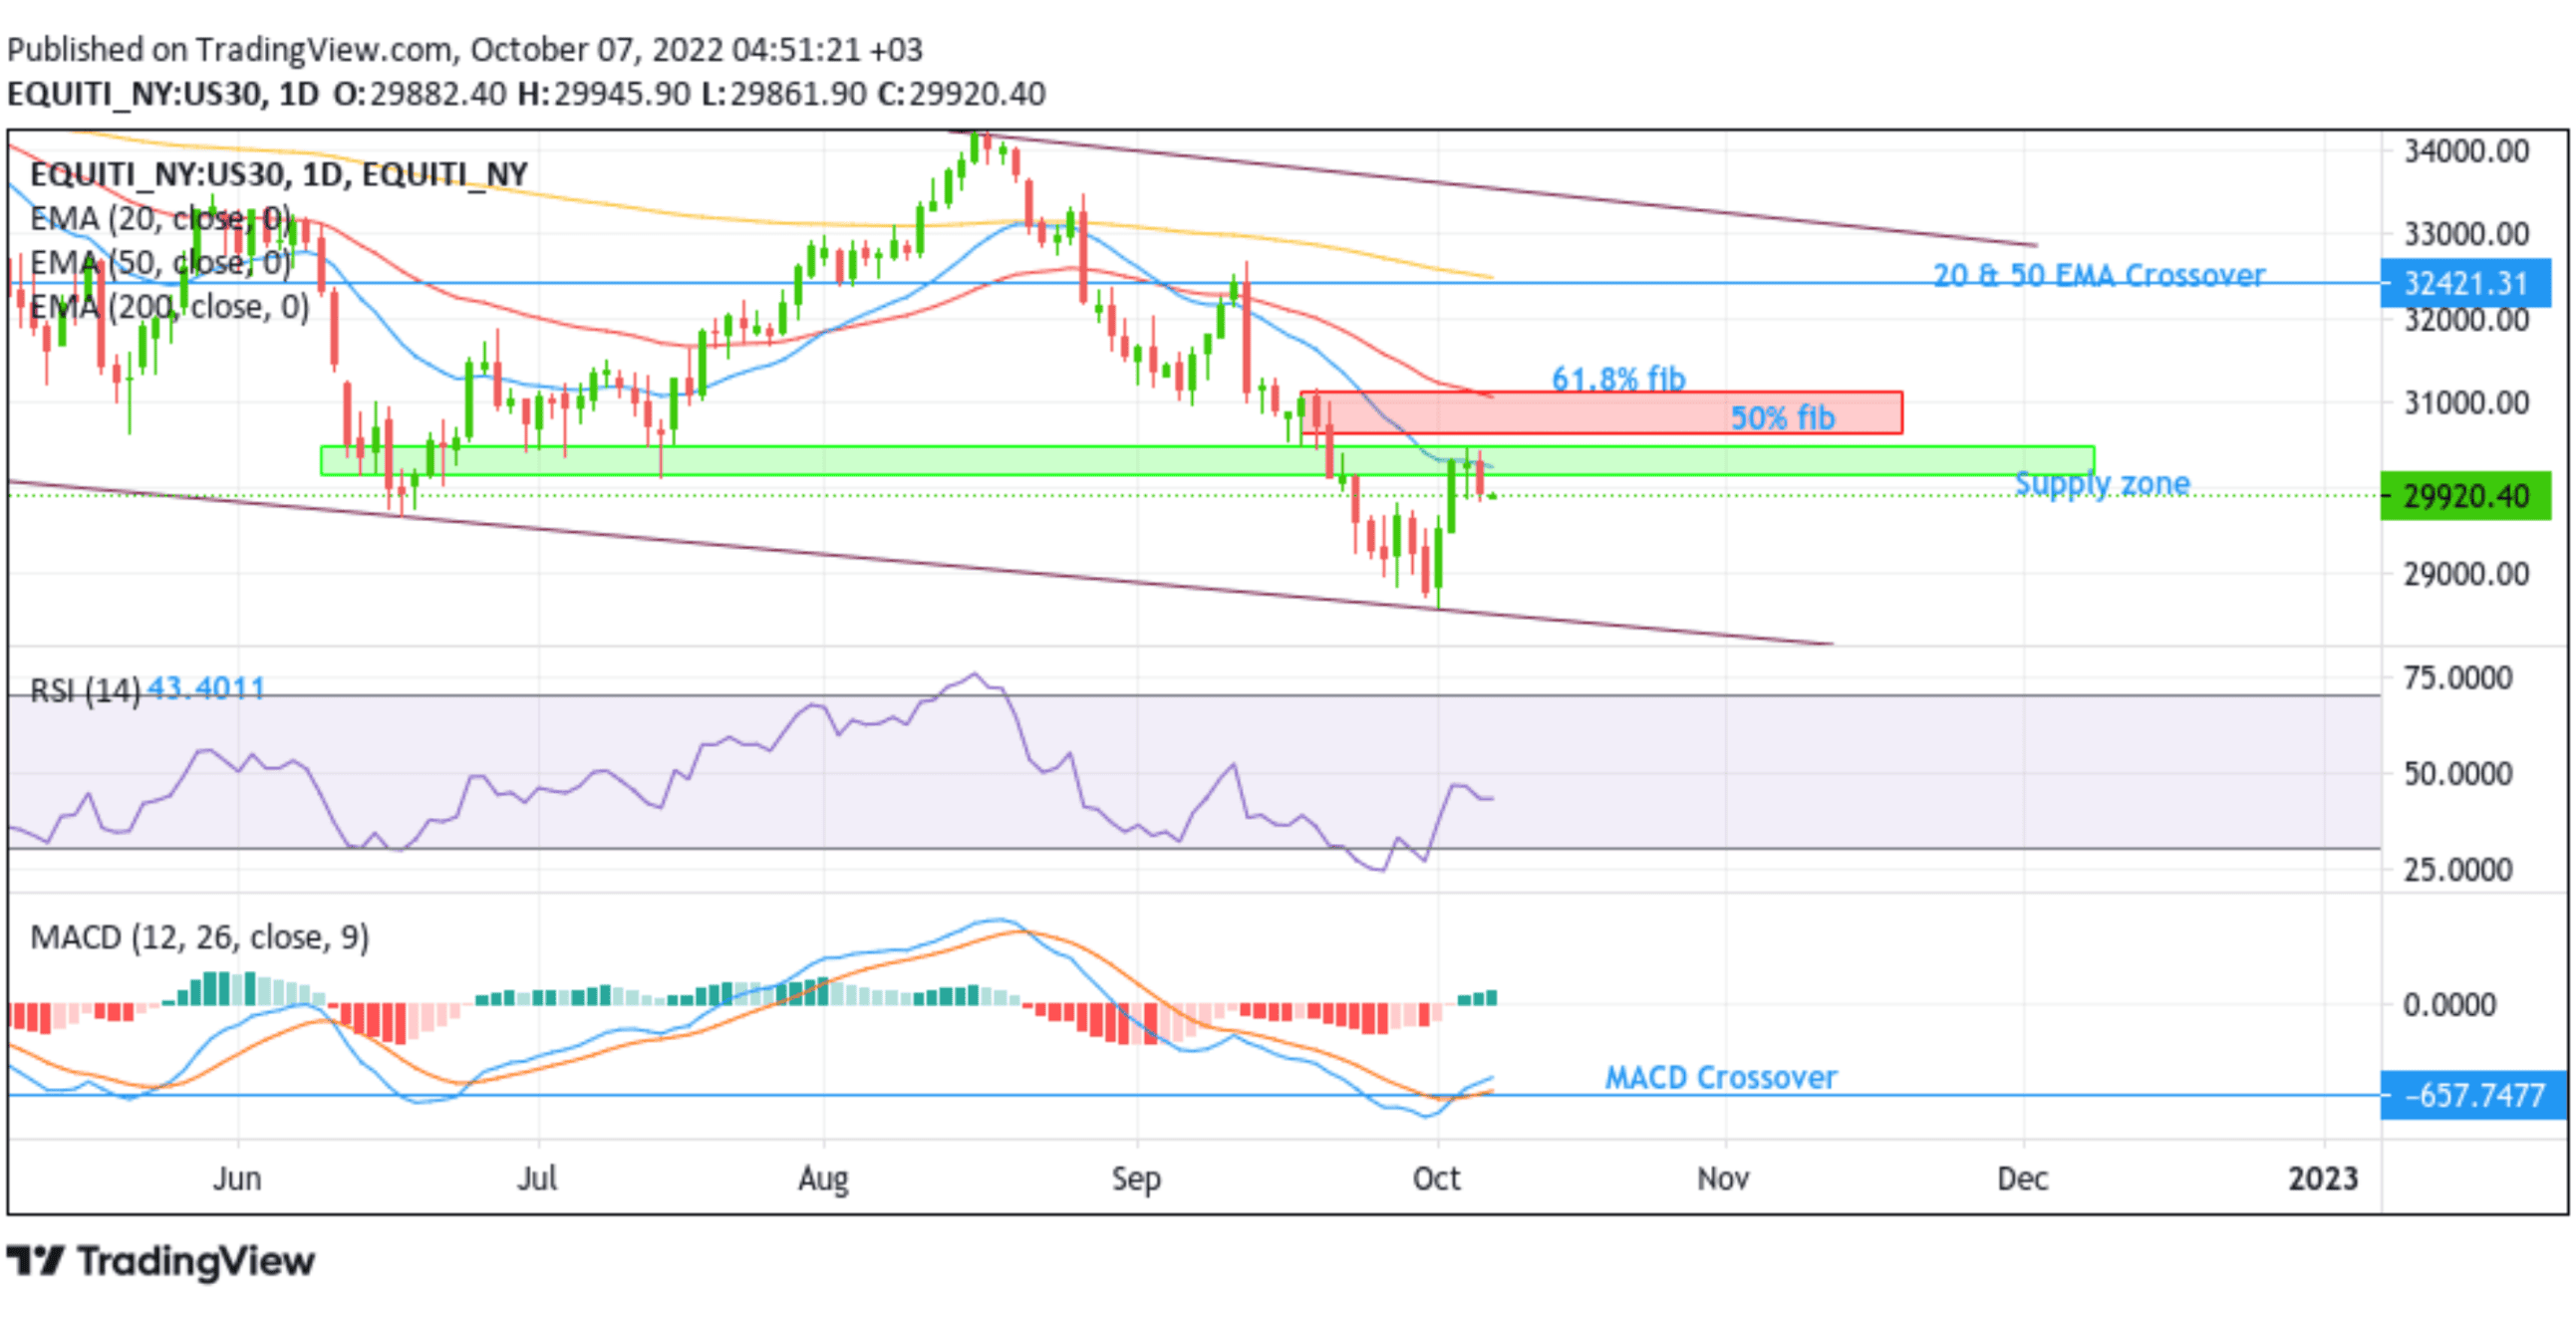Click the EMA (50, close, 0) legend label
The height and width of the screenshot is (1322, 2576).
click(161, 262)
